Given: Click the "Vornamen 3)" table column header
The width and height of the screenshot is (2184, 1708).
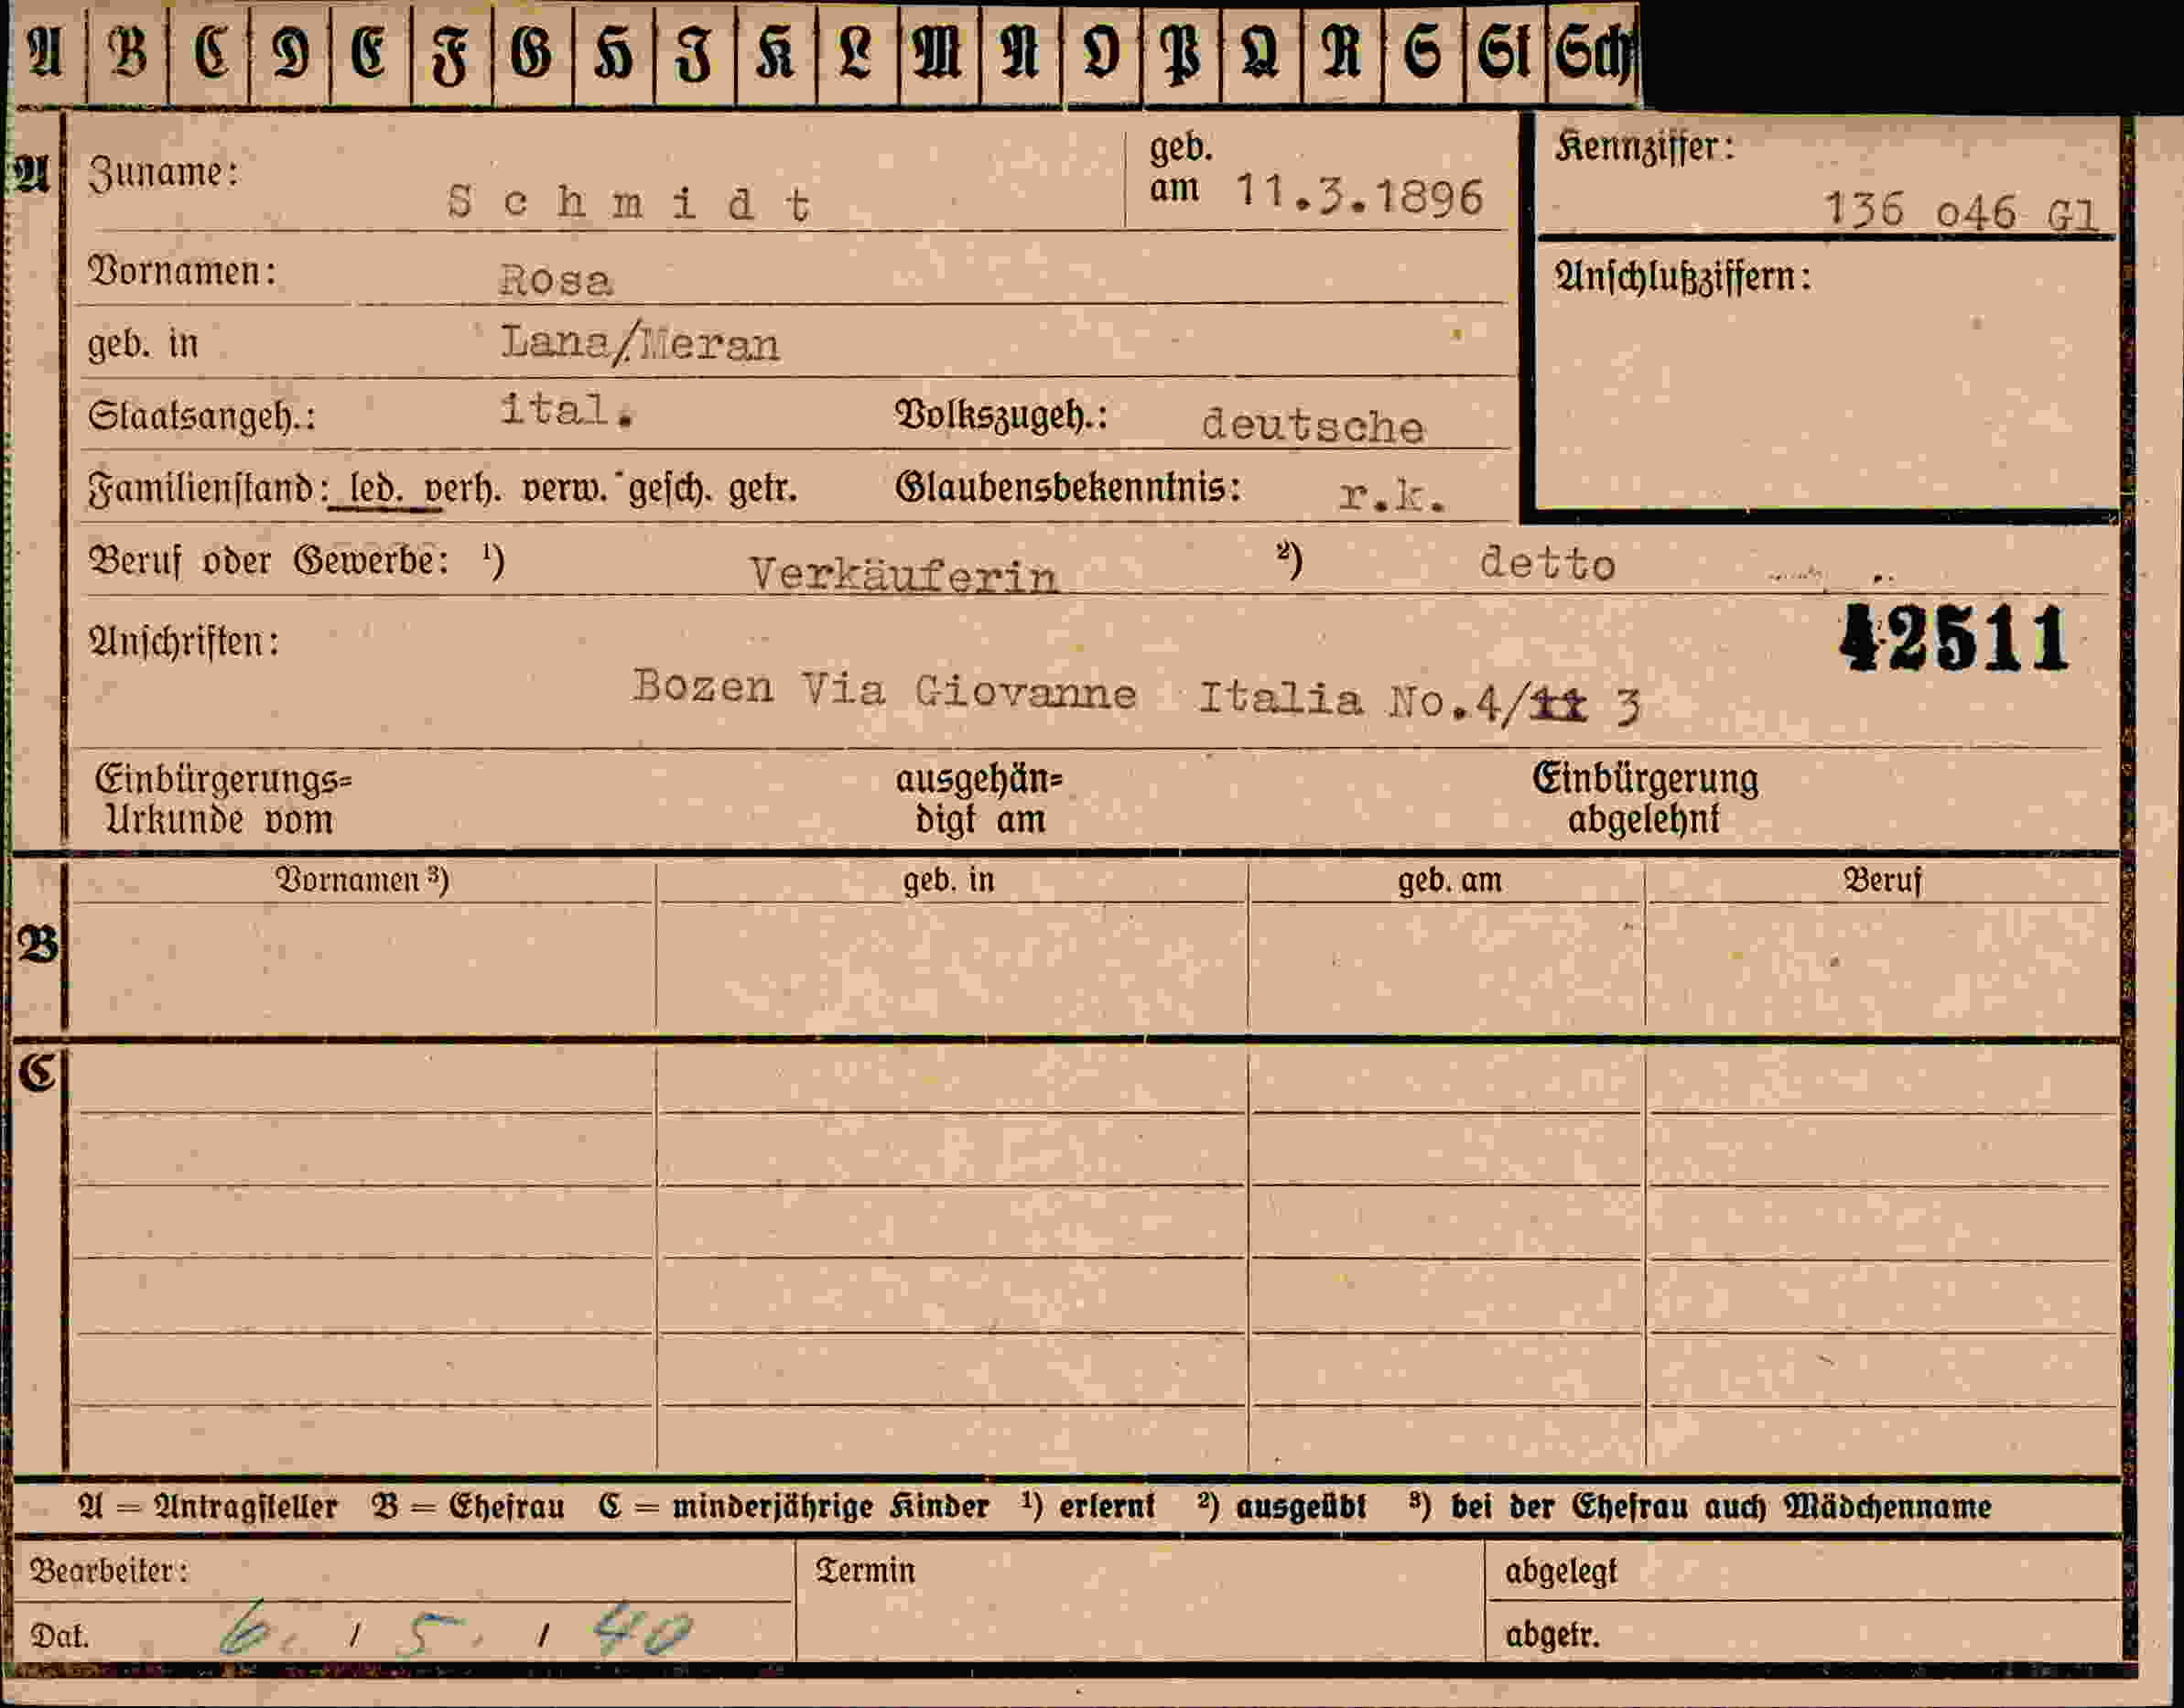Looking at the screenshot, I should [x=362, y=880].
